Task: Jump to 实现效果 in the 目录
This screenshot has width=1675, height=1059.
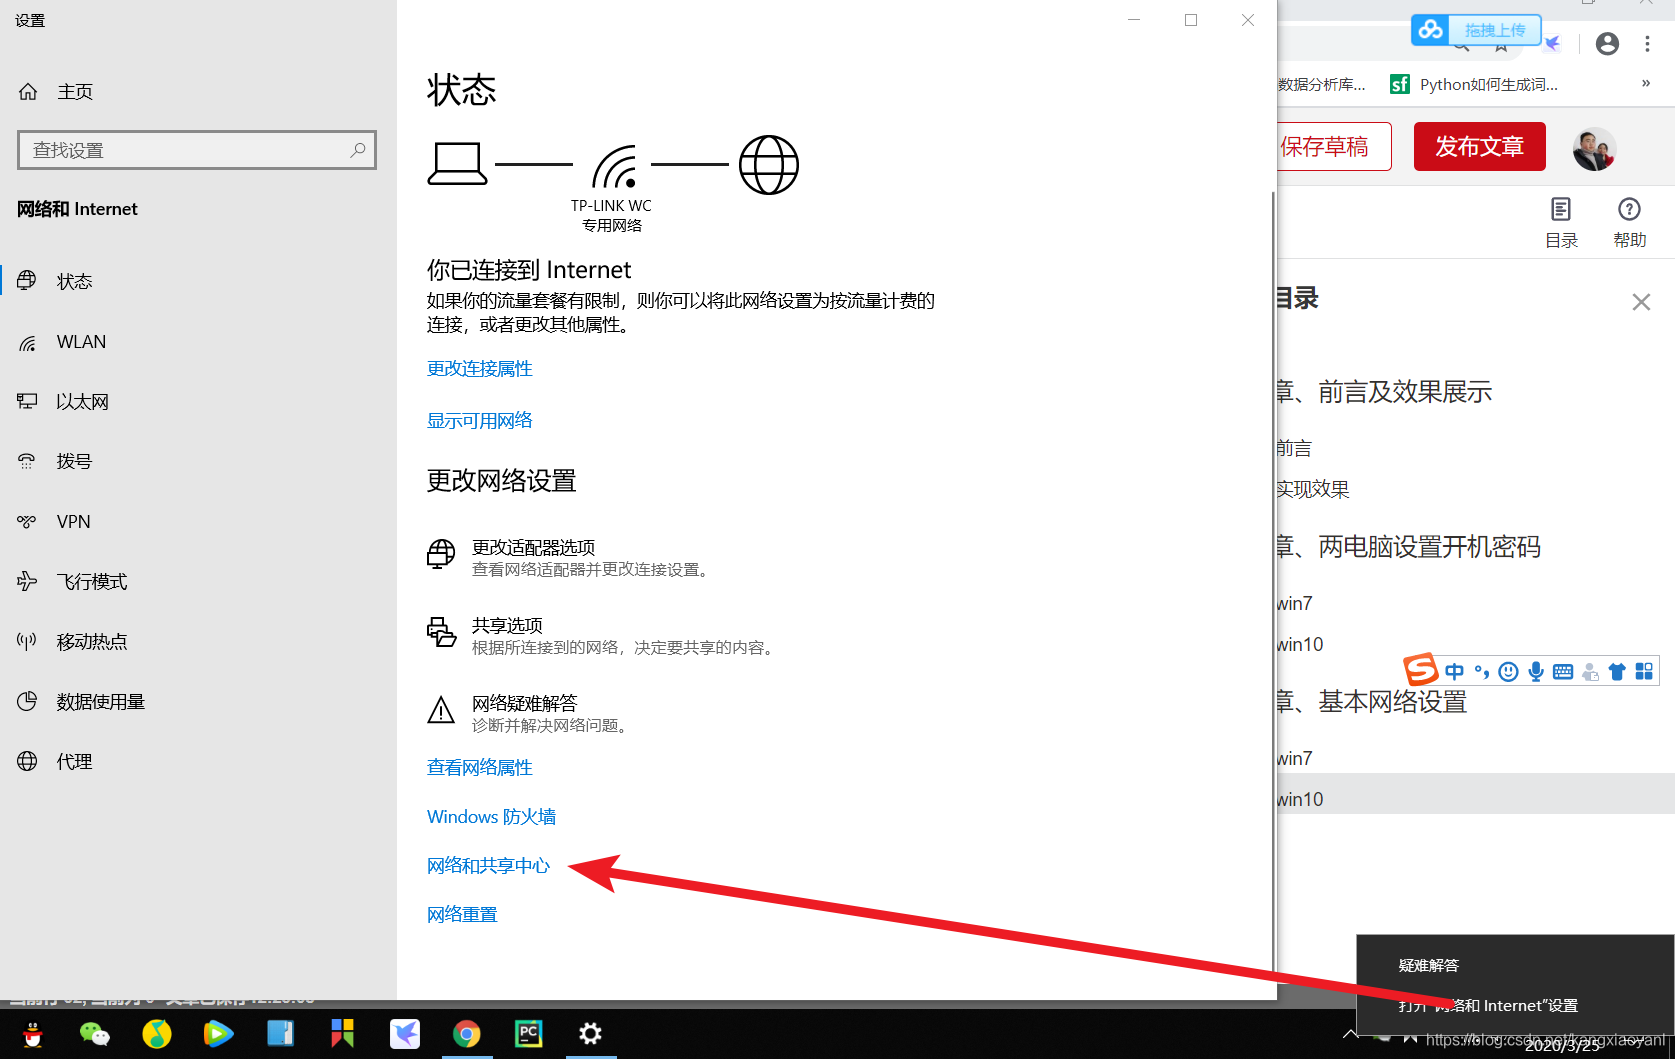Action: (1313, 490)
